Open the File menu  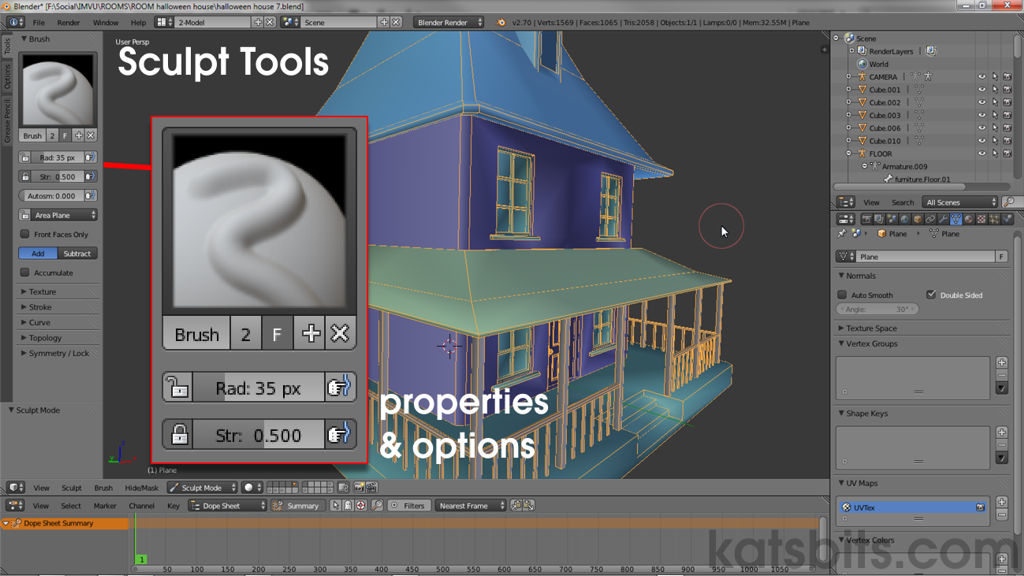[x=39, y=22]
